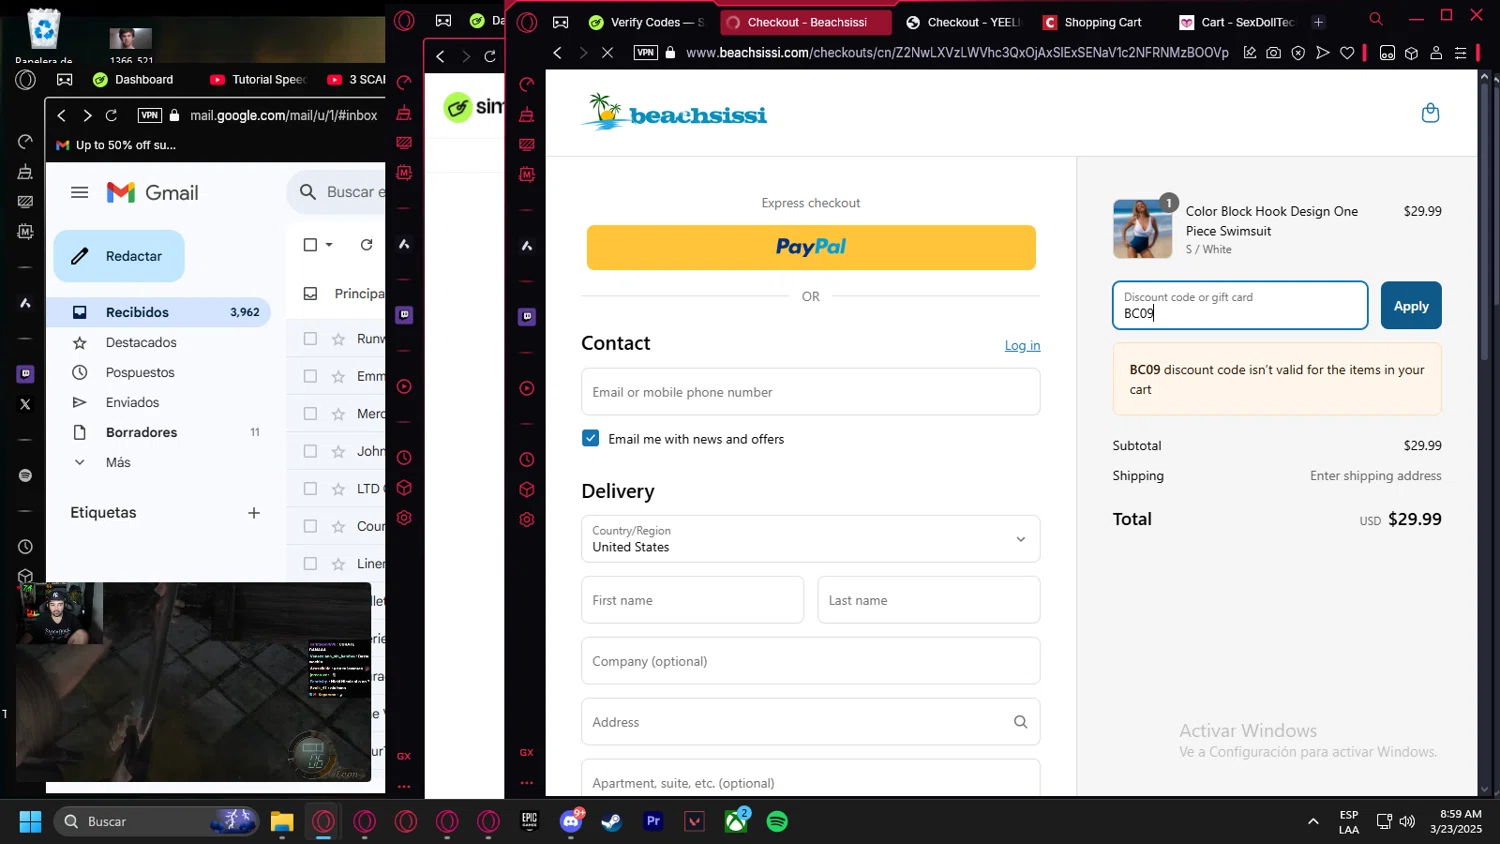Open the X icon in Gmail window sidebar
Viewport: 1500px width, 844px height.
25,404
